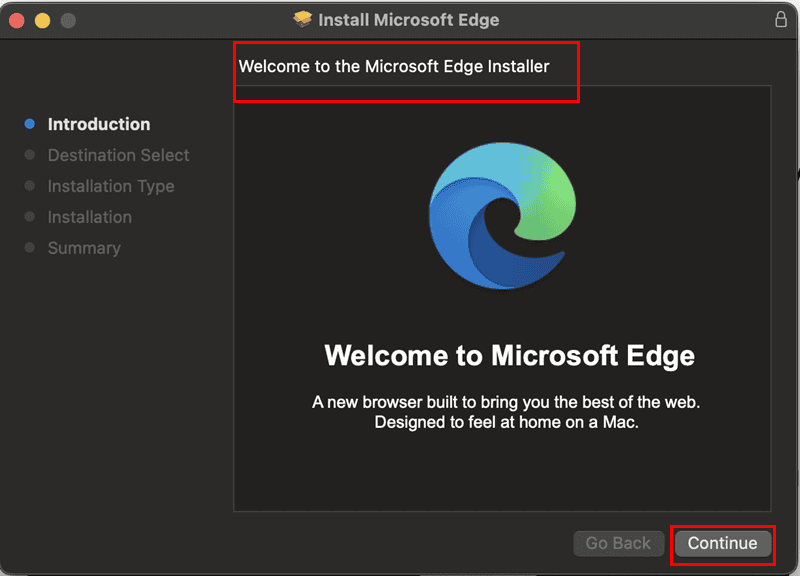Image resolution: width=800 pixels, height=576 pixels.
Task: Select the Installation Type step
Action: (111, 187)
